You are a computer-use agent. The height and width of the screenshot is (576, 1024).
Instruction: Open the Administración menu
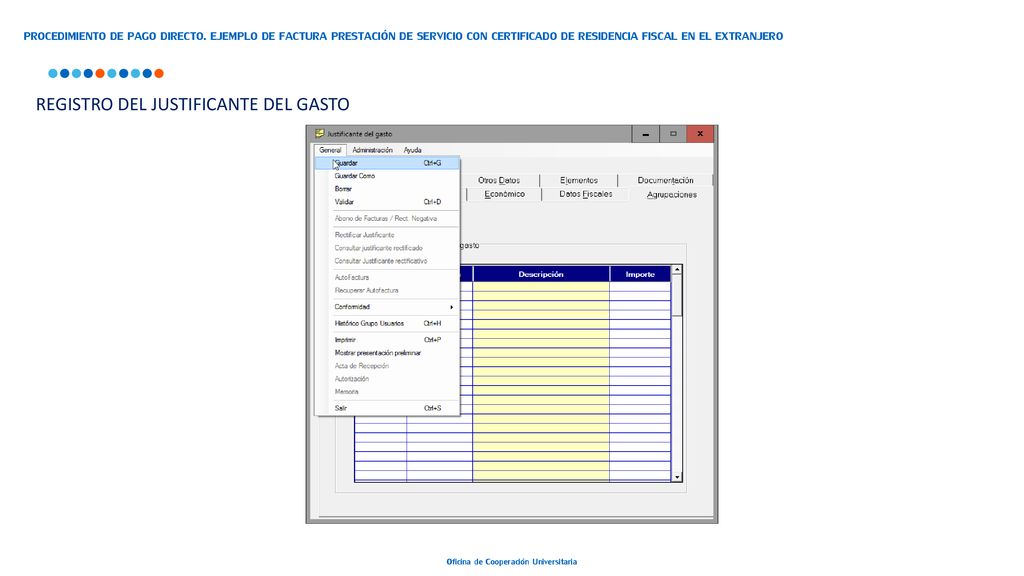(x=372, y=150)
